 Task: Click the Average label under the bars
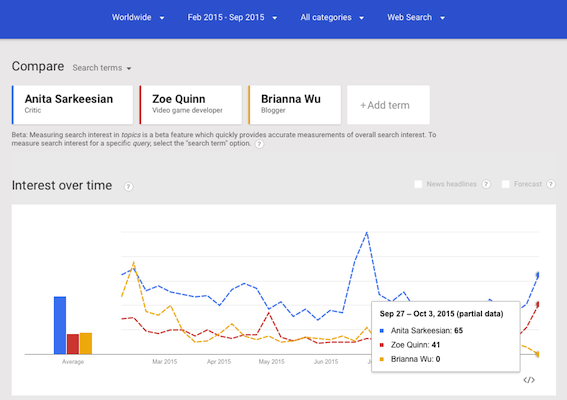coord(73,362)
